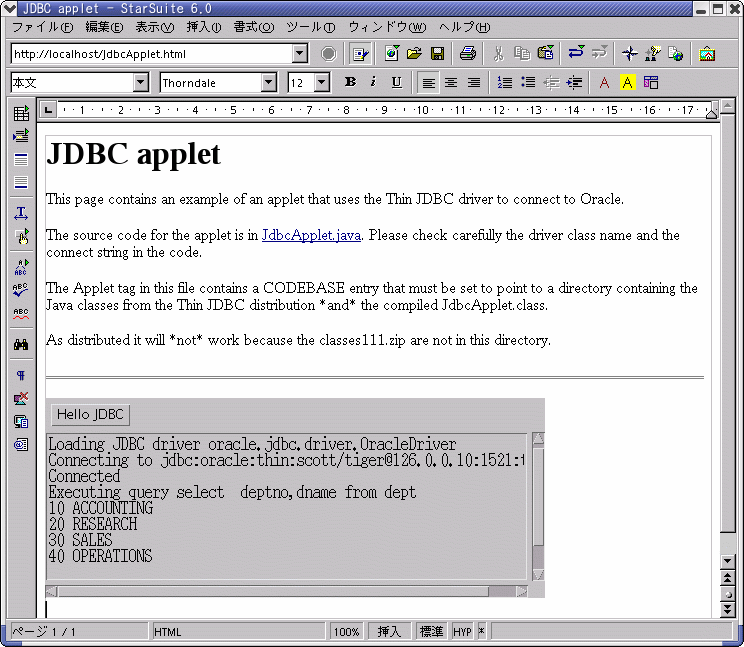The image size is (744, 647).
Task: Toggle Underline formatting
Action: [x=396, y=82]
